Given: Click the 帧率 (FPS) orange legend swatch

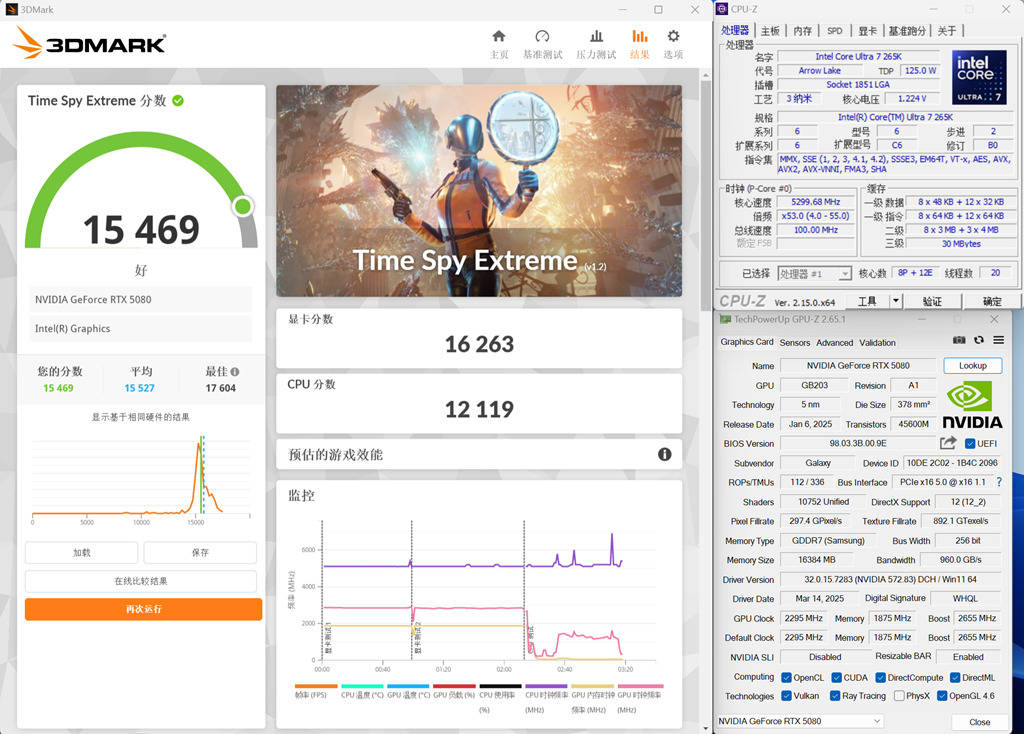Looking at the screenshot, I should click(316, 686).
